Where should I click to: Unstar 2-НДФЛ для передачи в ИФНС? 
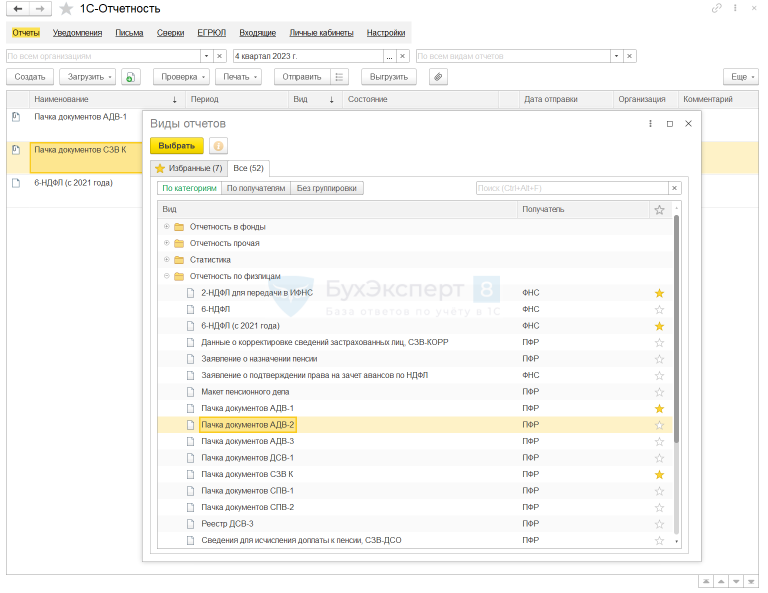pyautogui.click(x=659, y=293)
